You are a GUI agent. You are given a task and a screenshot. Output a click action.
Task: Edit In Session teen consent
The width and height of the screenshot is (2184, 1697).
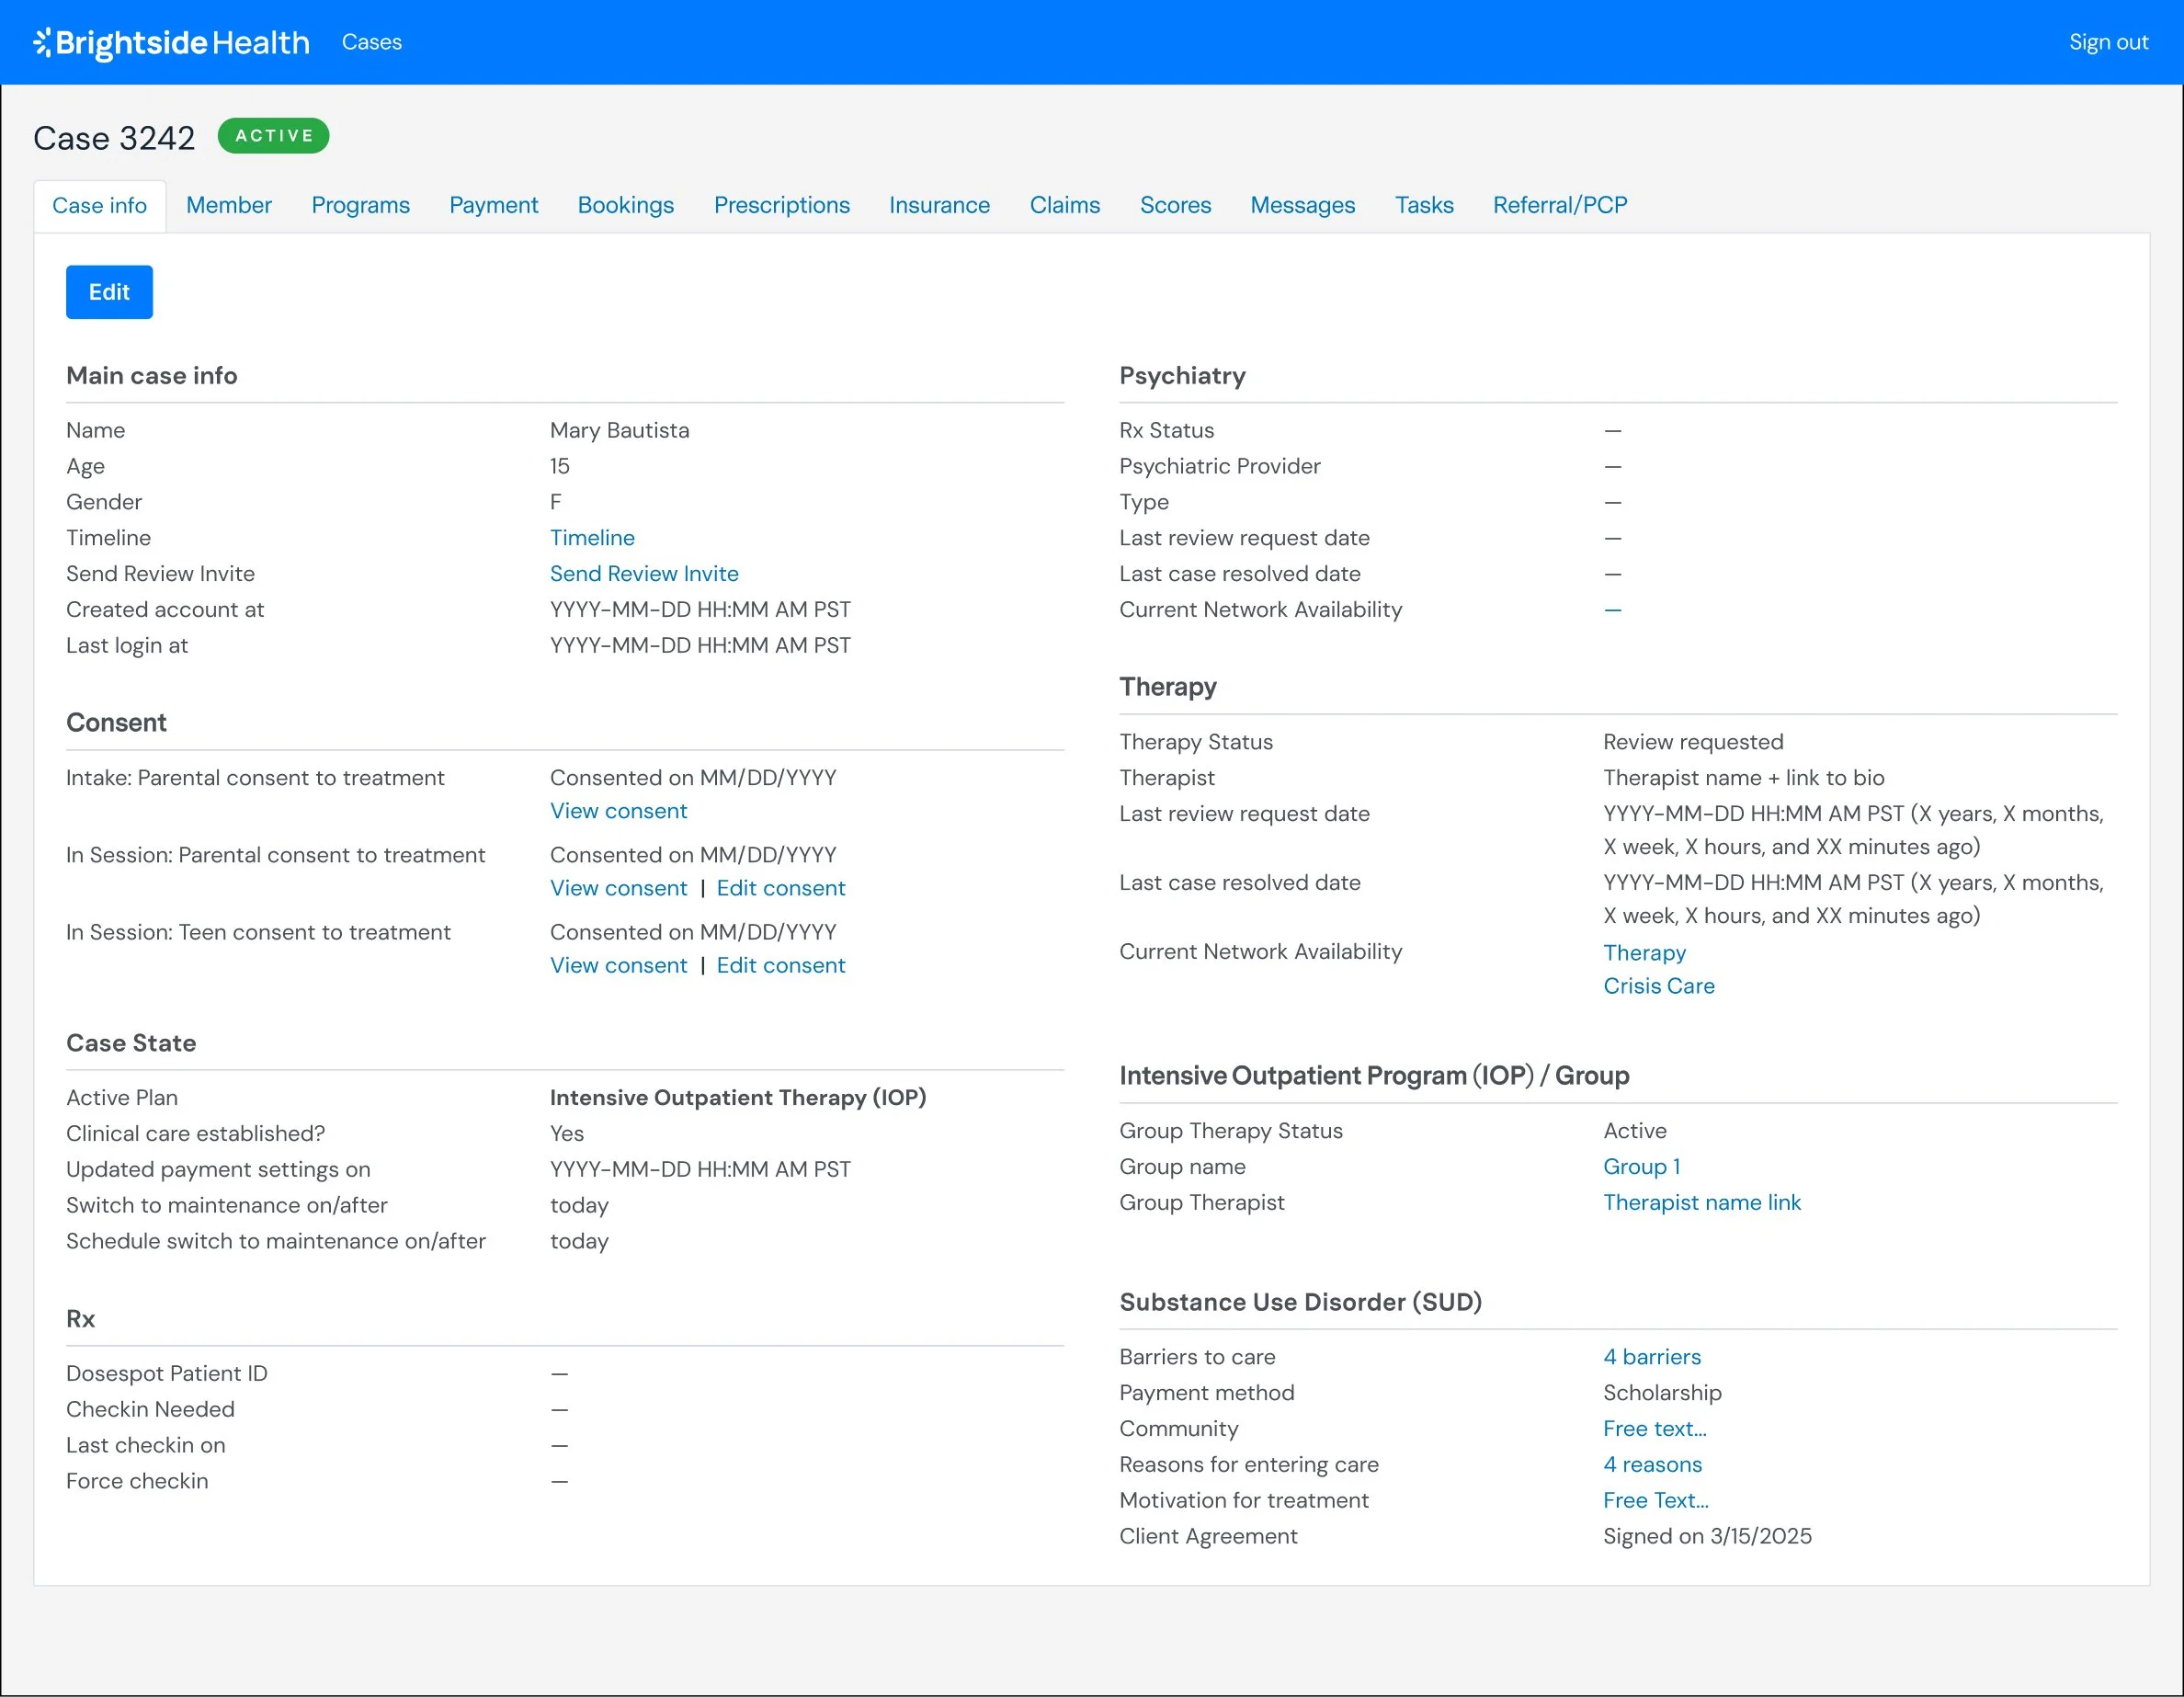click(x=780, y=966)
